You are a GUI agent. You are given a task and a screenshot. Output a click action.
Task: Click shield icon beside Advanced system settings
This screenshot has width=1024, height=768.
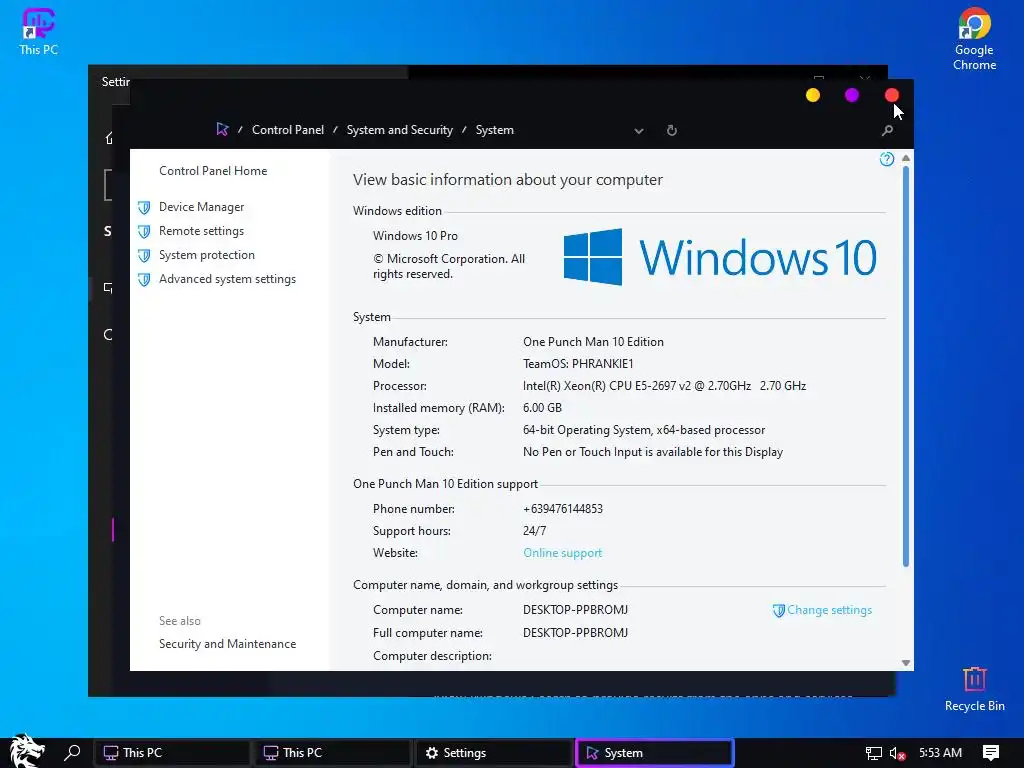point(144,280)
